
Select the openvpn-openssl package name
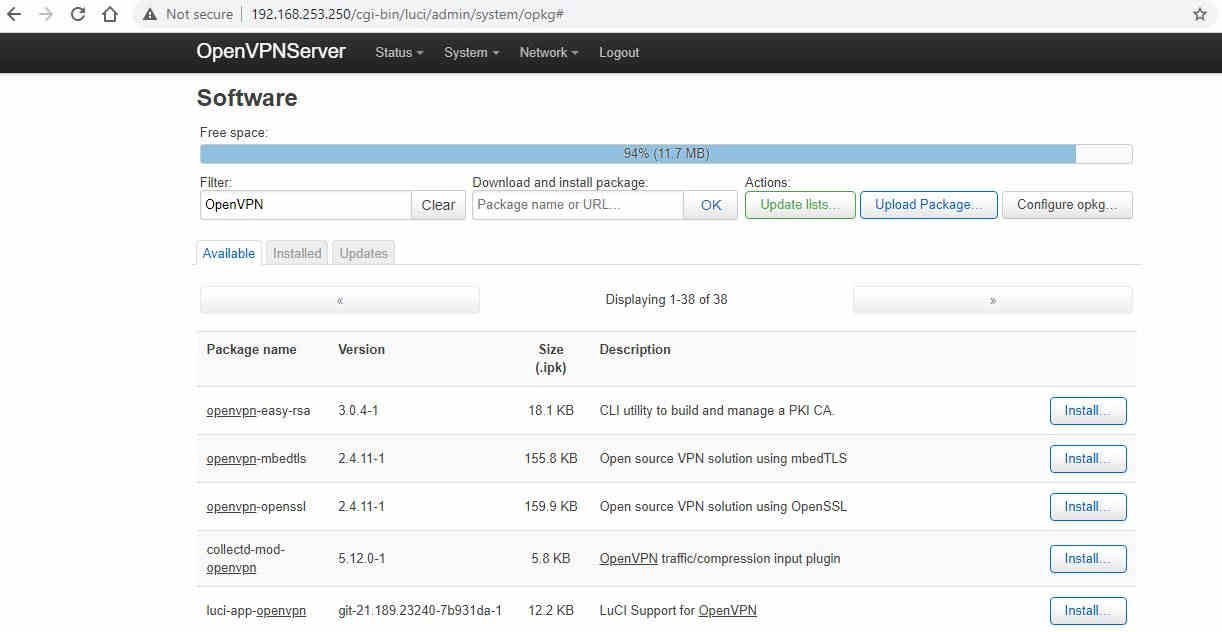point(257,507)
